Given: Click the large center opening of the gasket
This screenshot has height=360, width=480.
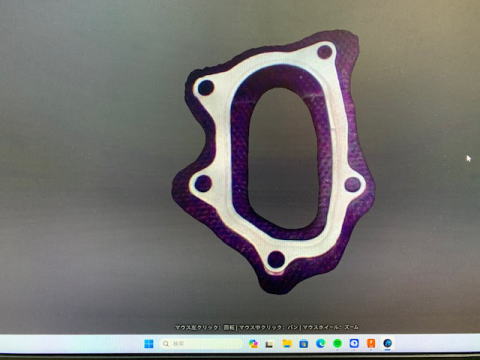Looking at the screenshot, I should (283, 157).
